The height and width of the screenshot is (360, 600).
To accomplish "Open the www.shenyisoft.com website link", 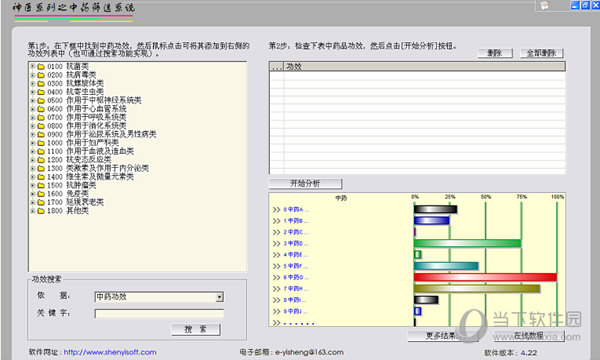I will (110, 352).
